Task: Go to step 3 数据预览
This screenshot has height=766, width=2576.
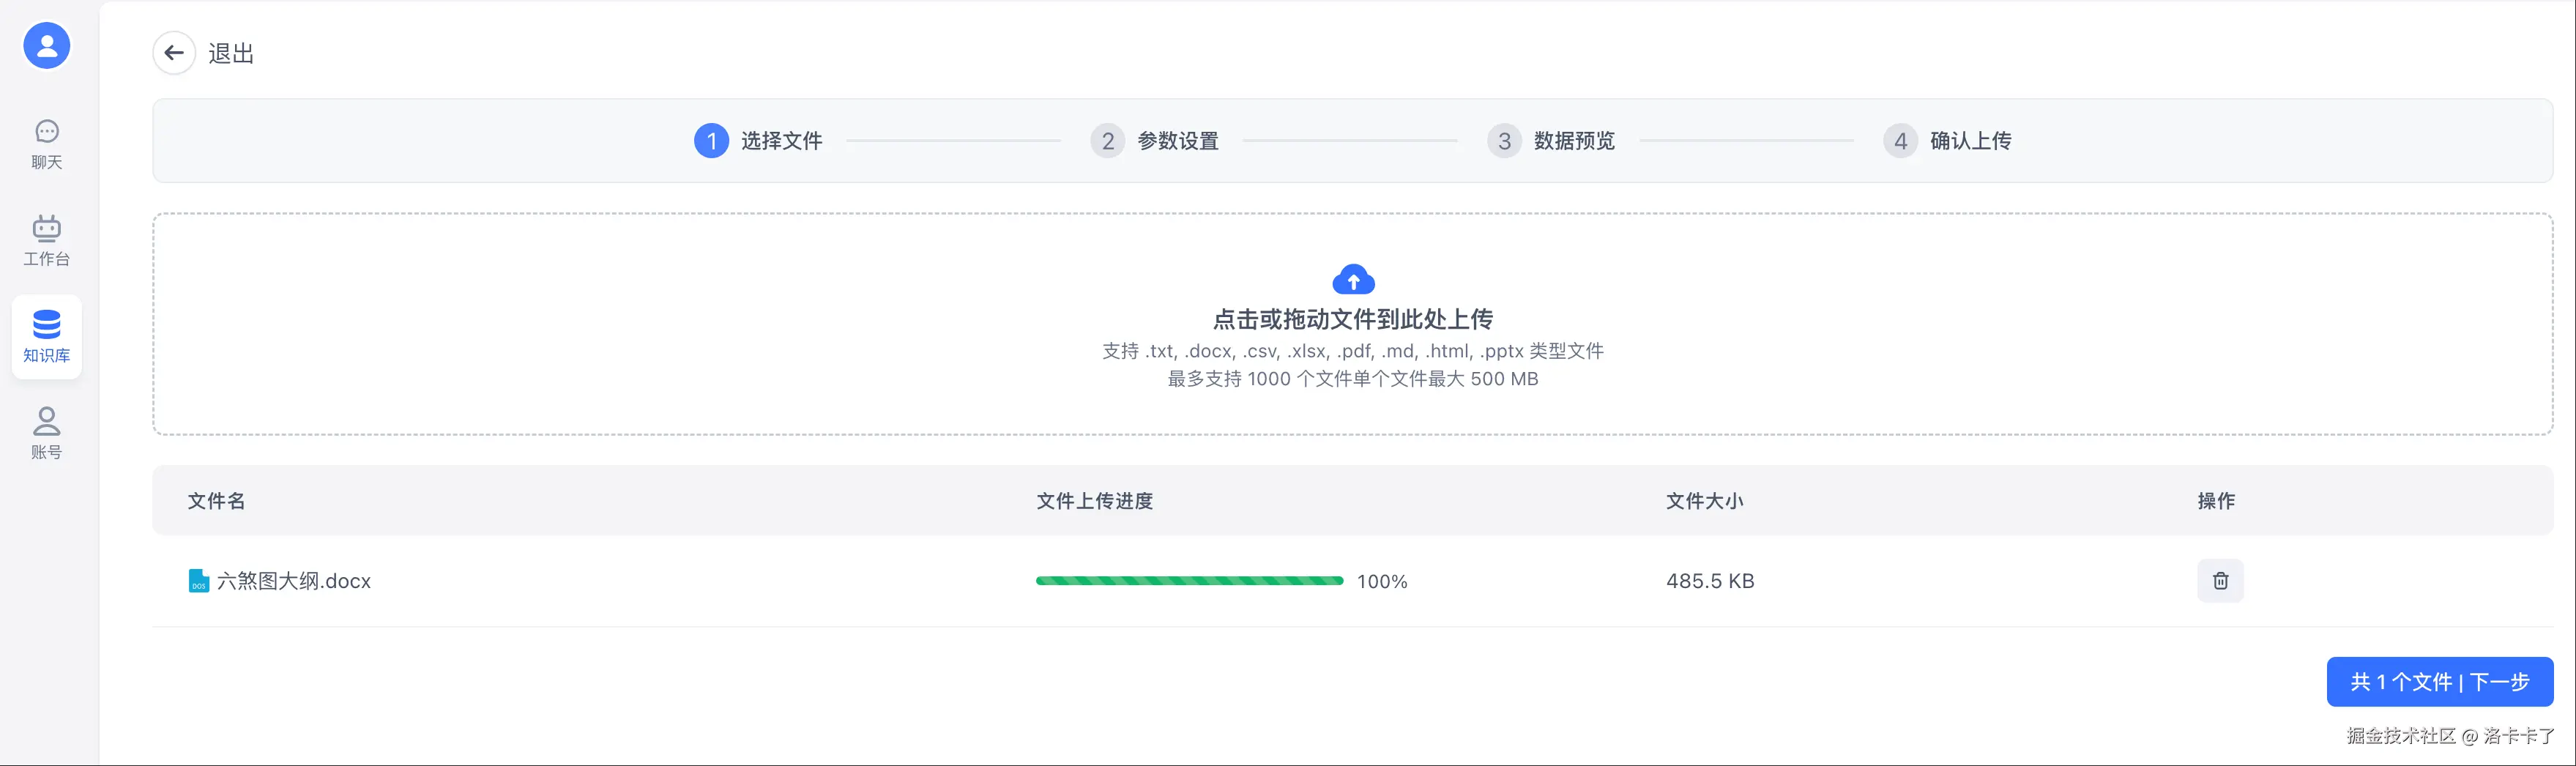Action: pyautogui.click(x=1551, y=141)
